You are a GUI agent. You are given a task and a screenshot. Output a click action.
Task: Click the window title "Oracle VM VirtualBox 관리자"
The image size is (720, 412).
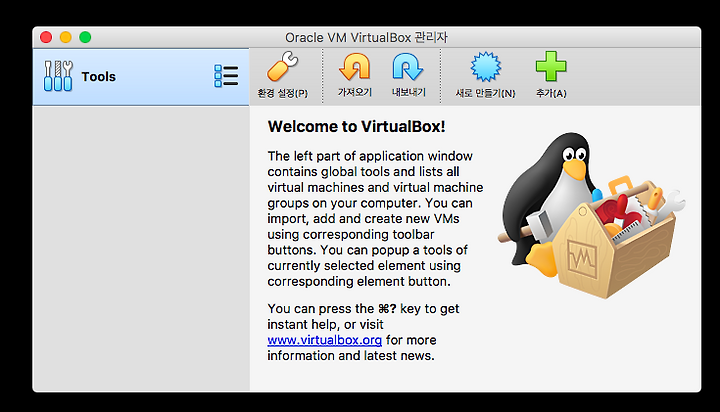pyautogui.click(x=366, y=37)
